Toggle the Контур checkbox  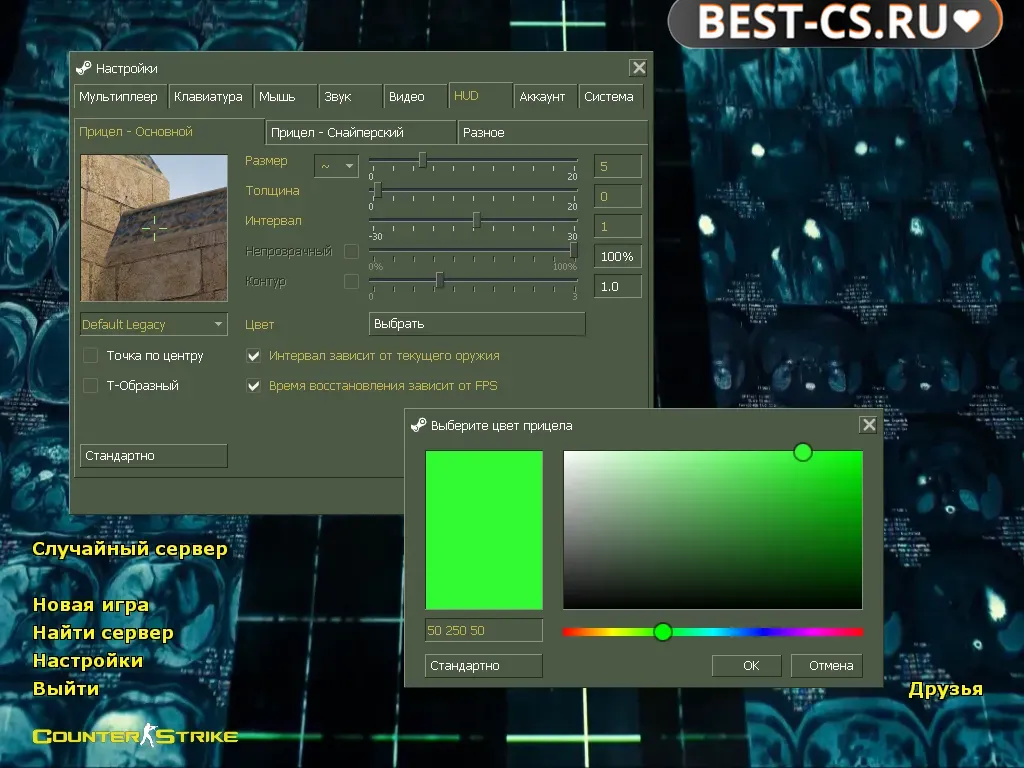351,281
